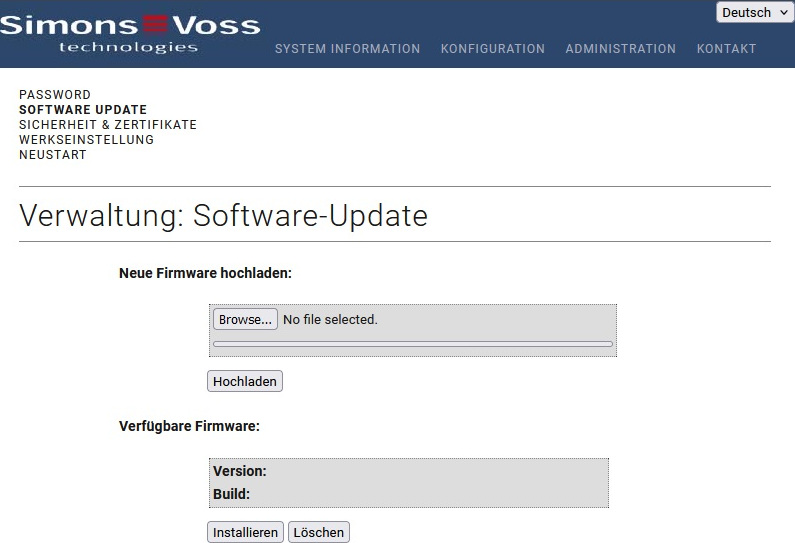Open the Kontakt page
The width and height of the screenshot is (795, 543).
pos(726,49)
